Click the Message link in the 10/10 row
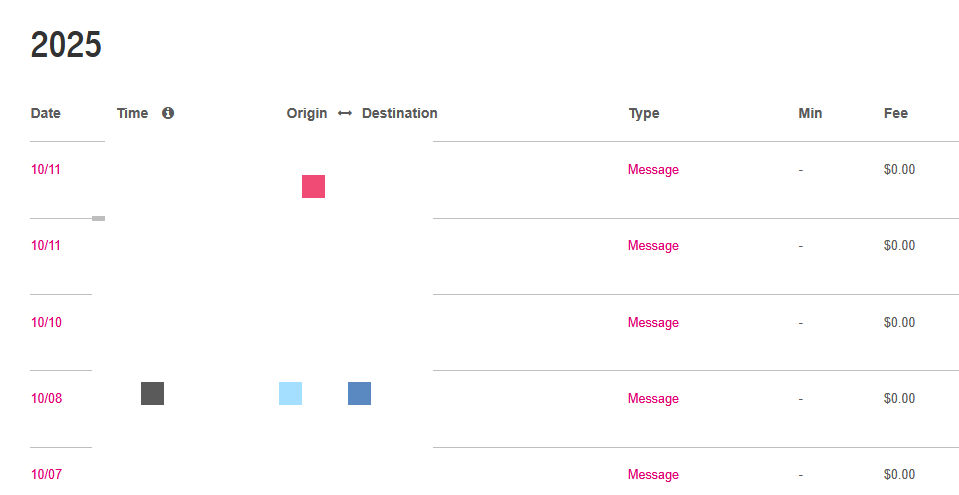Image resolution: width=959 pixels, height=495 pixels. [653, 322]
